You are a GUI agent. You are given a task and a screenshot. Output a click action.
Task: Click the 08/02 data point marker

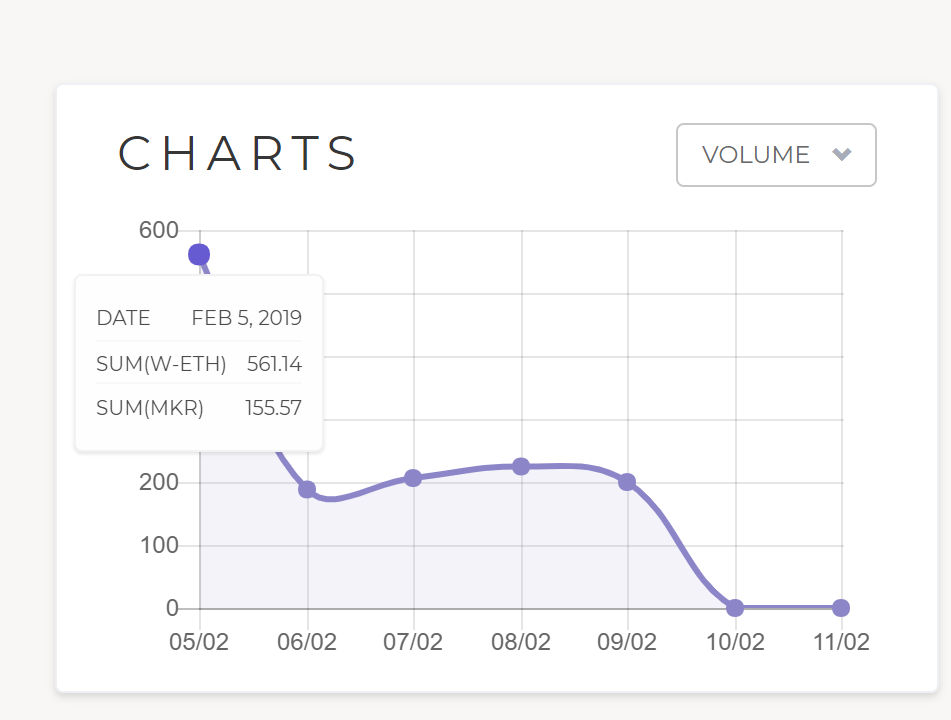(x=521, y=466)
